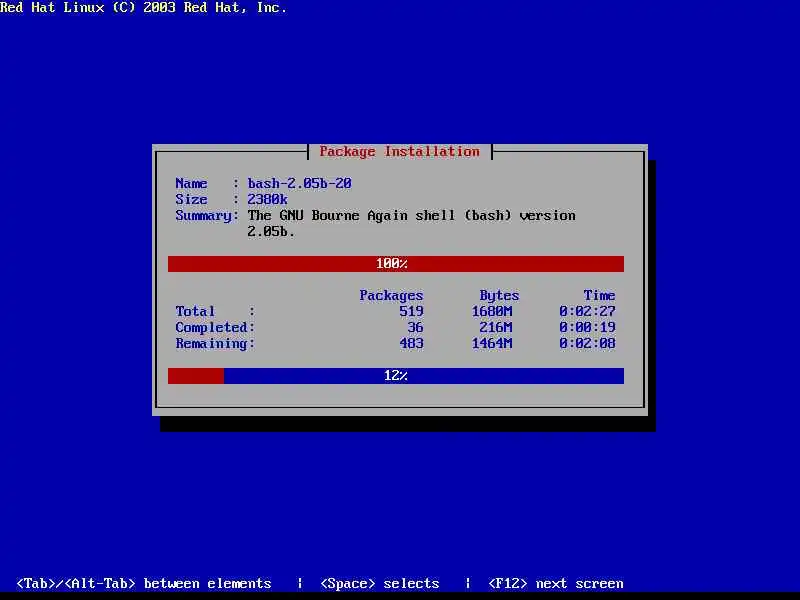Image resolution: width=800 pixels, height=600 pixels.
Task: Click the F12 next screen hint
Action: pos(556,583)
